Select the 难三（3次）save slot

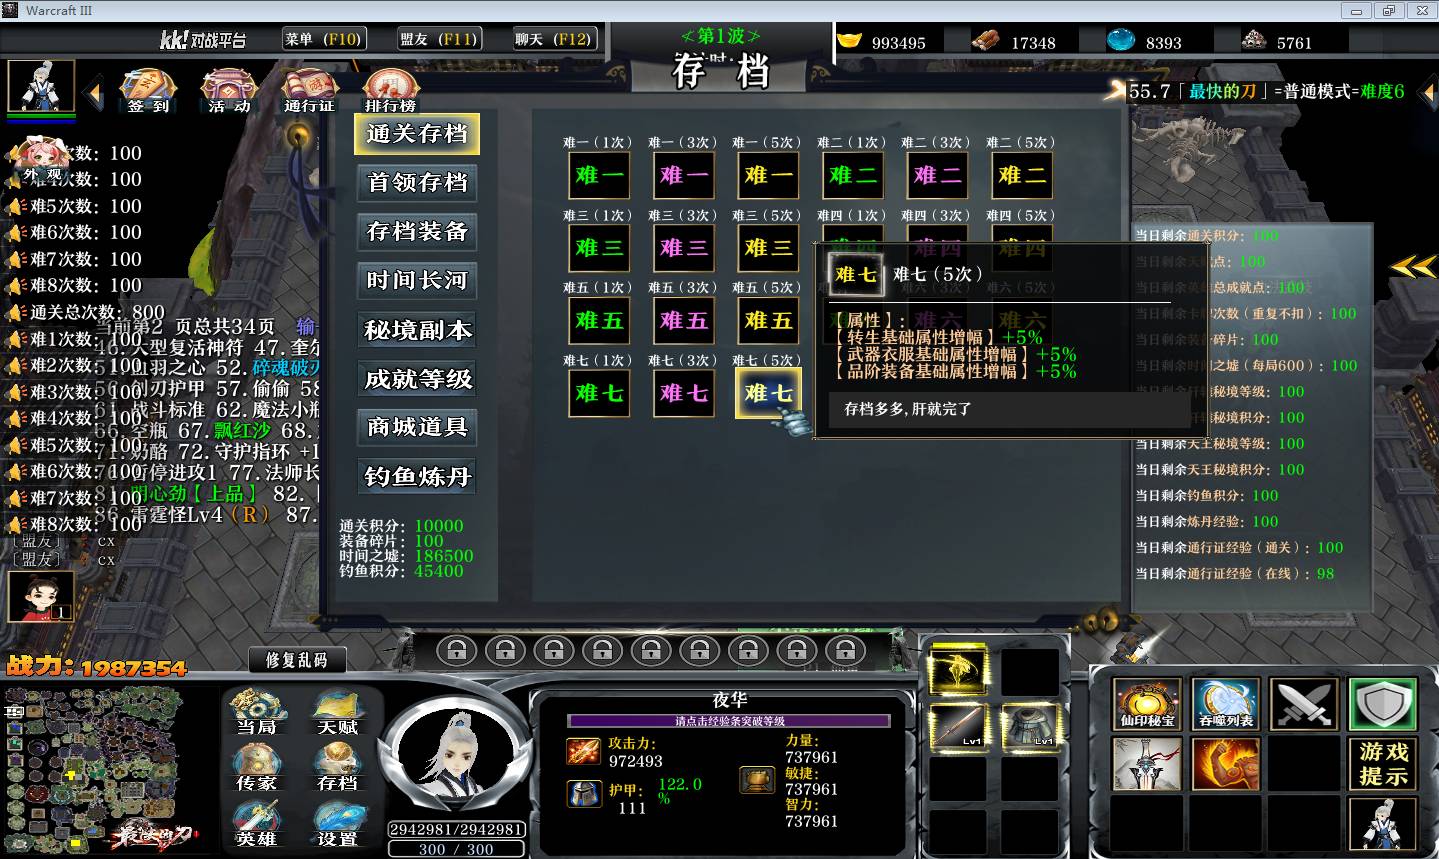(684, 248)
